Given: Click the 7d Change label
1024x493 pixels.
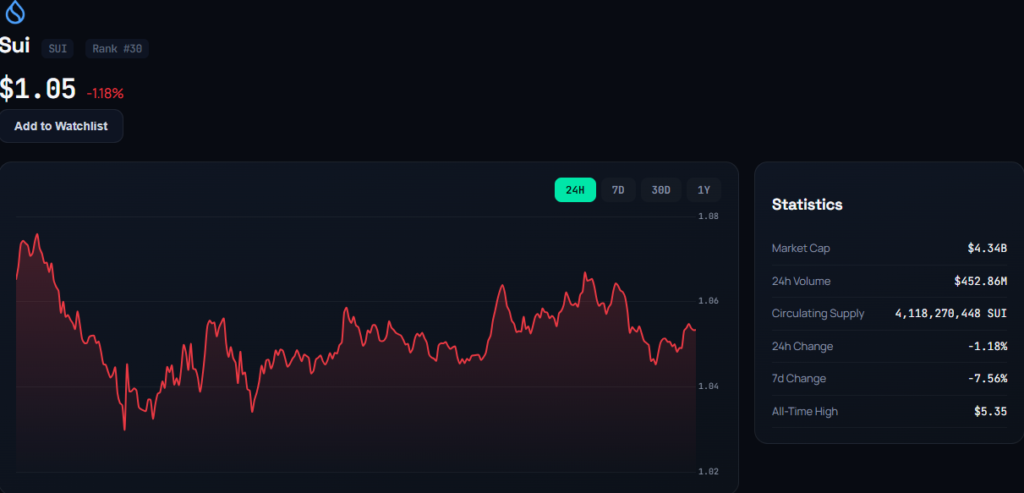Looking at the screenshot, I should [799, 378].
